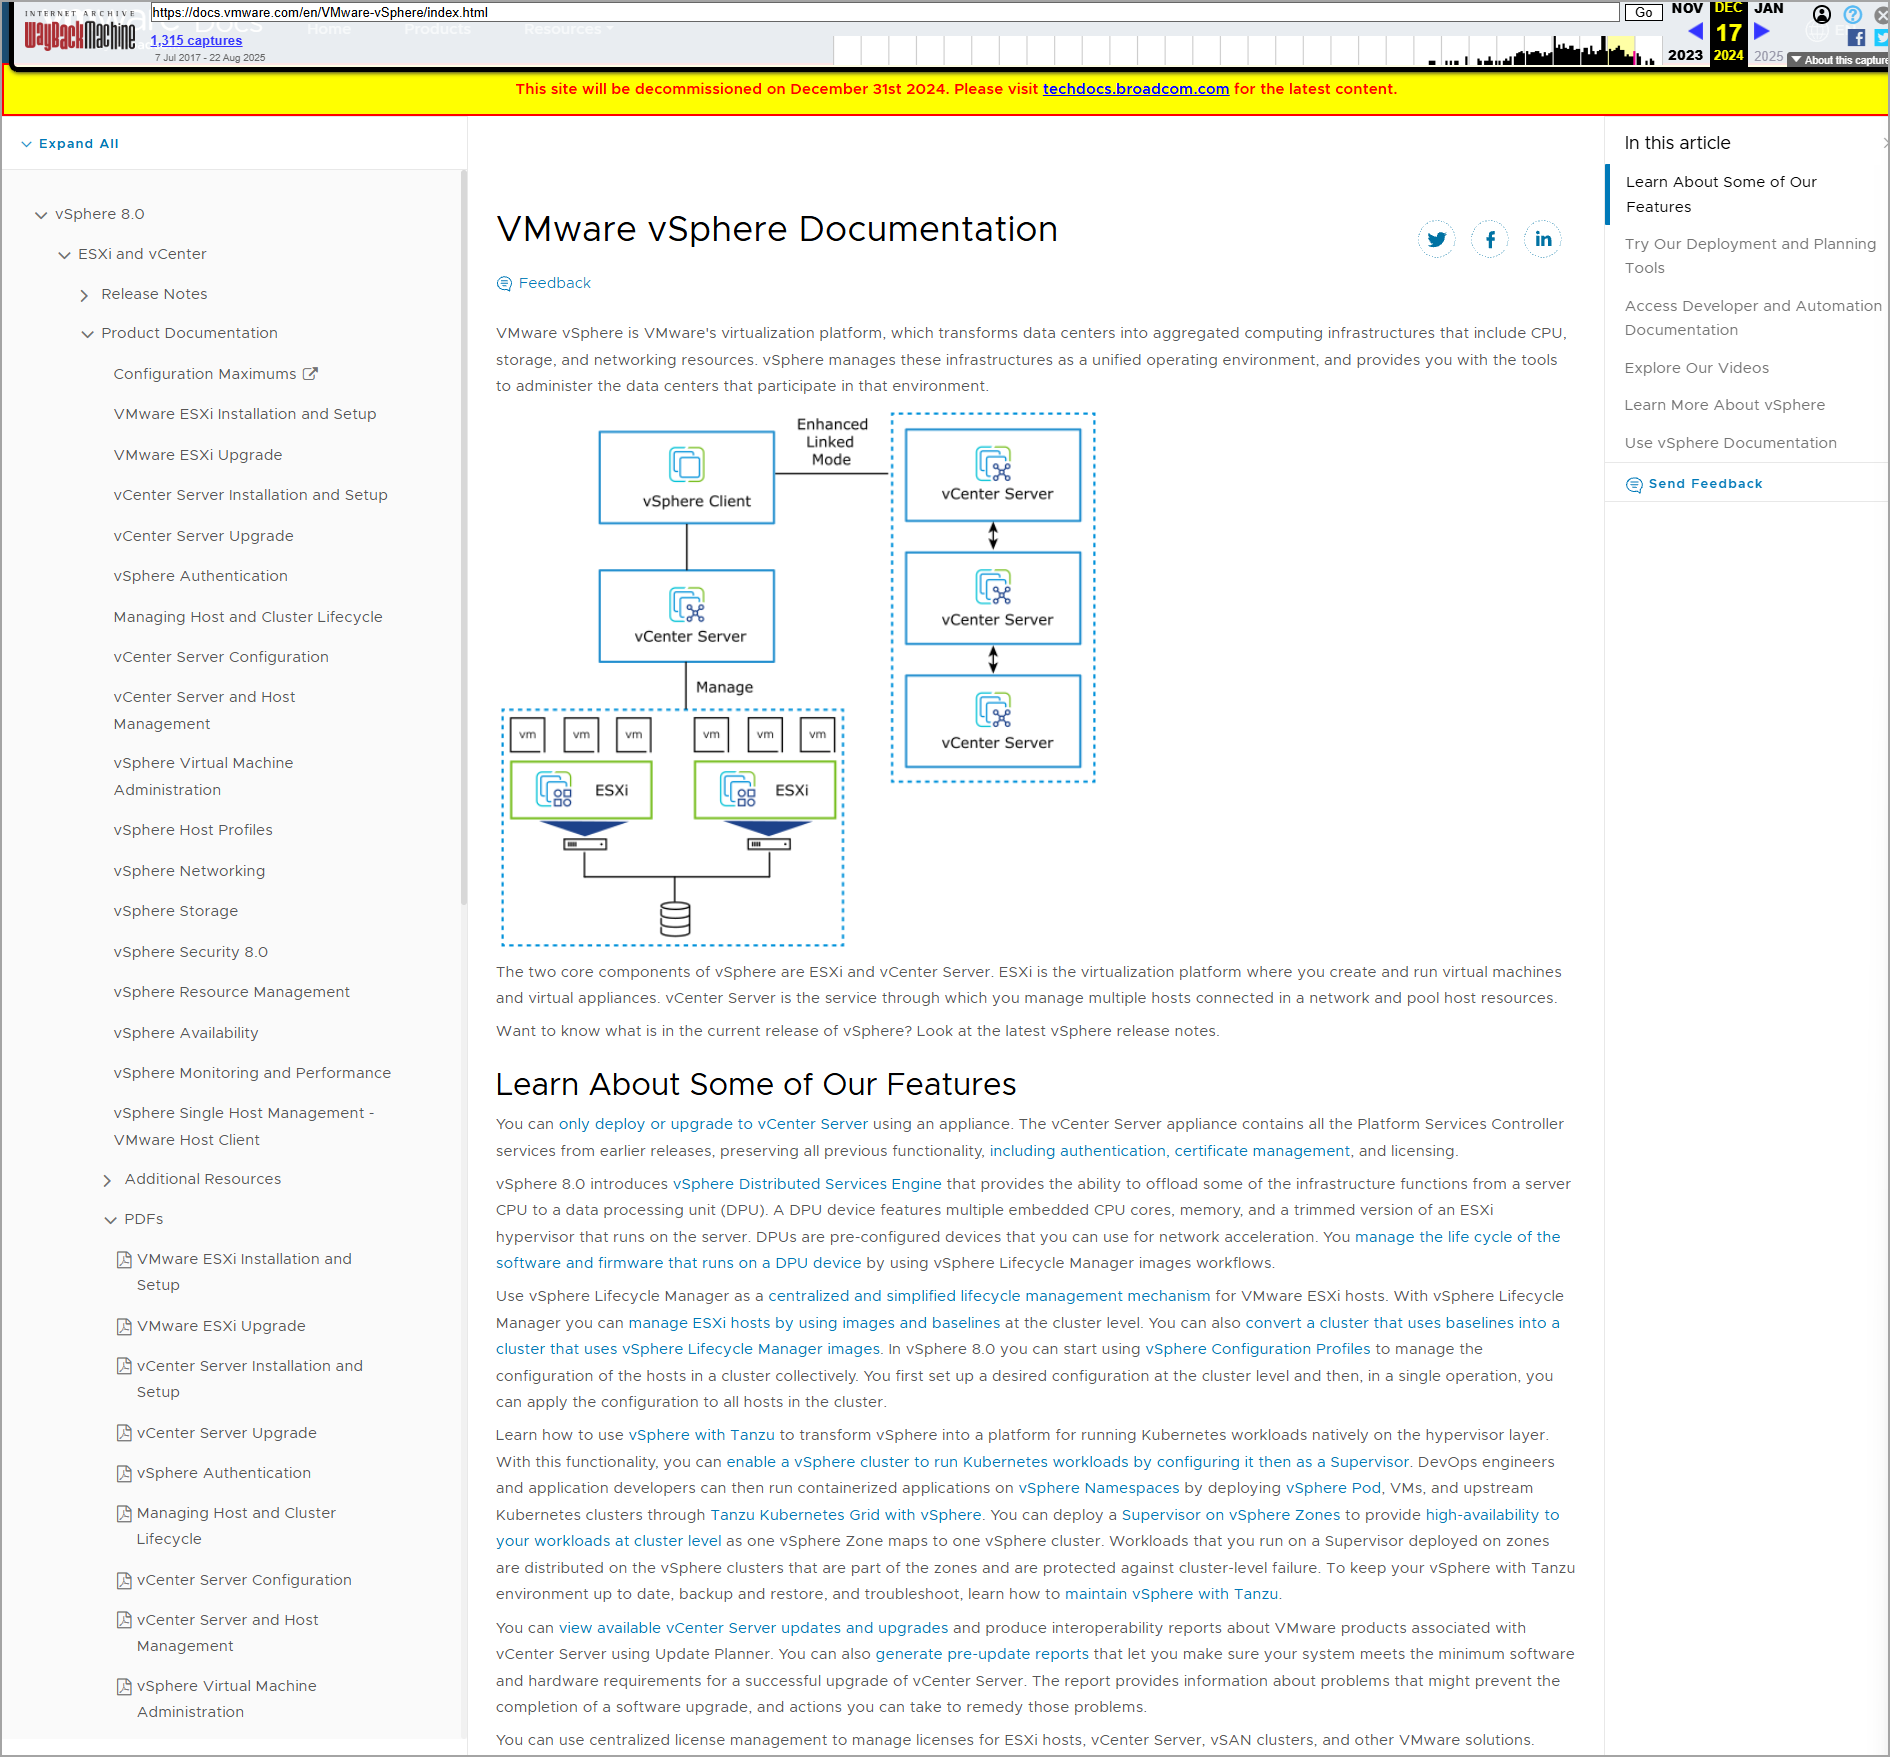Share page via Twitter icon
This screenshot has width=1890, height=1757.
coord(1436,240)
